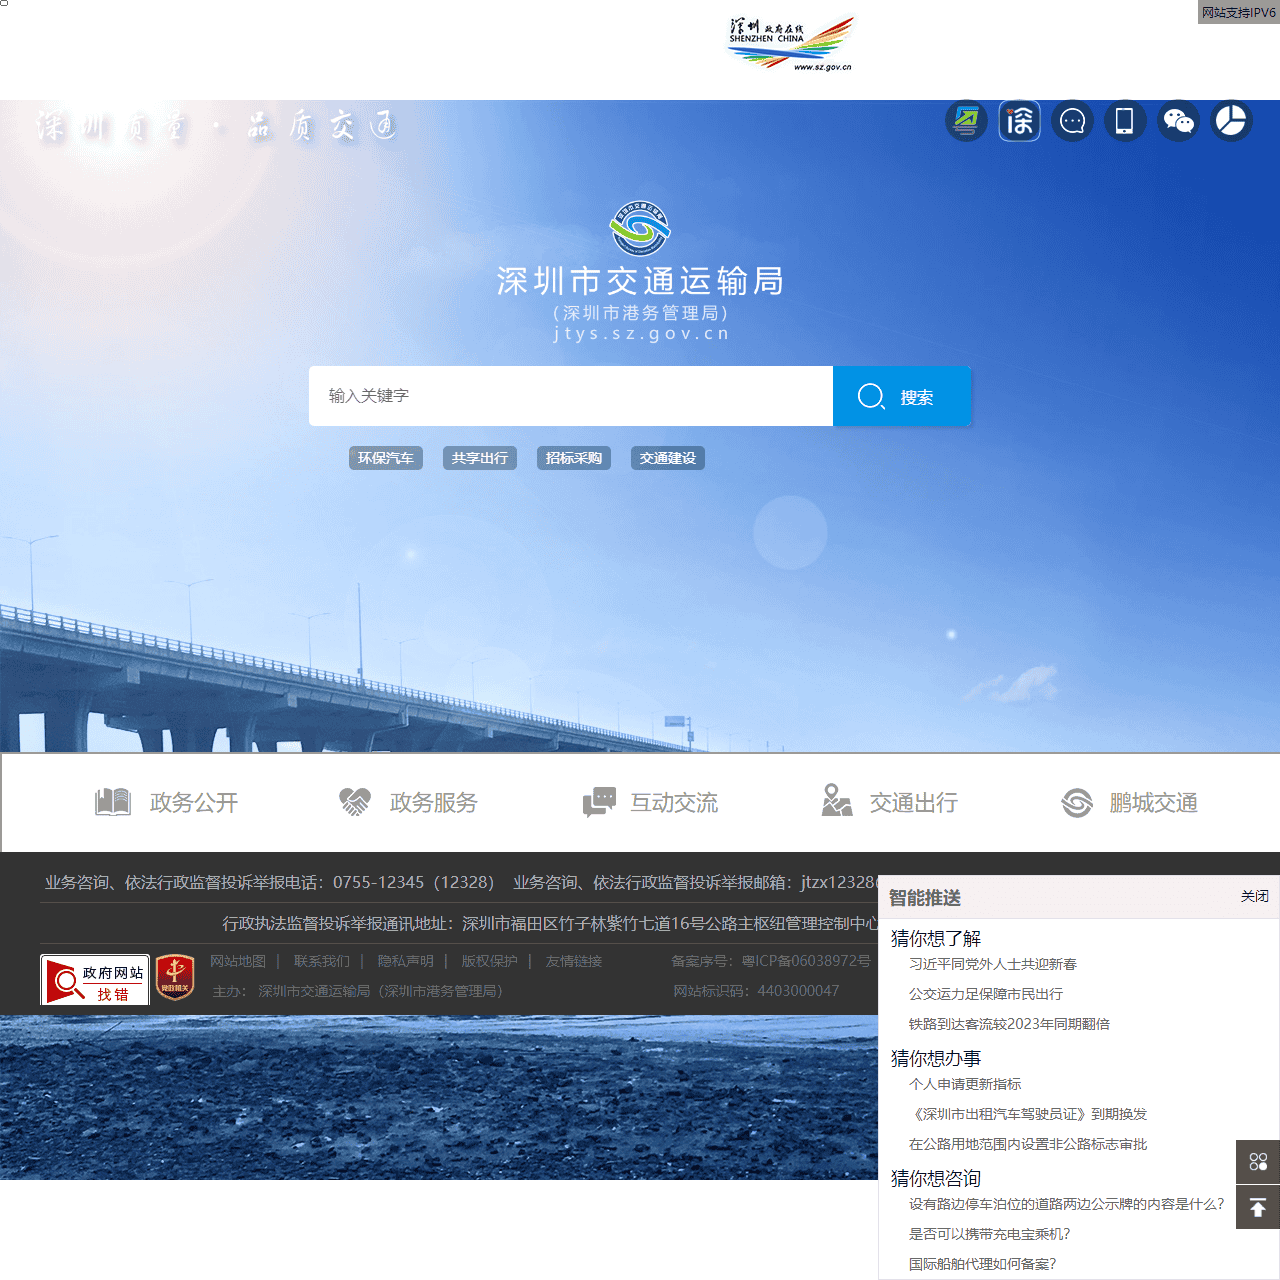Click the 政府网站找错 badge
This screenshot has width=1280, height=1280.
[95, 980]
